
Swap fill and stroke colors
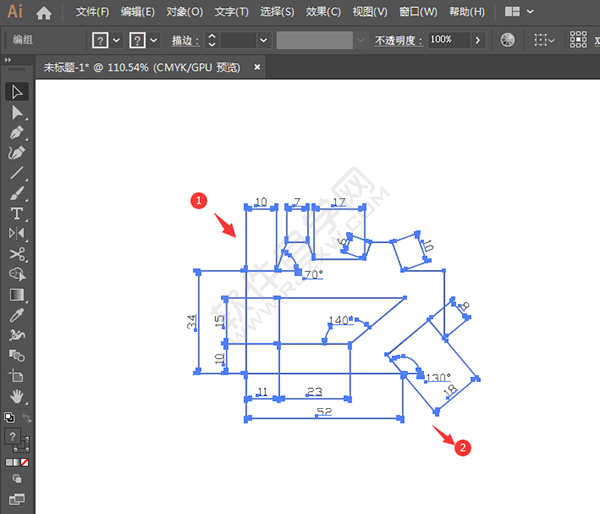click(x=26, y=417)
